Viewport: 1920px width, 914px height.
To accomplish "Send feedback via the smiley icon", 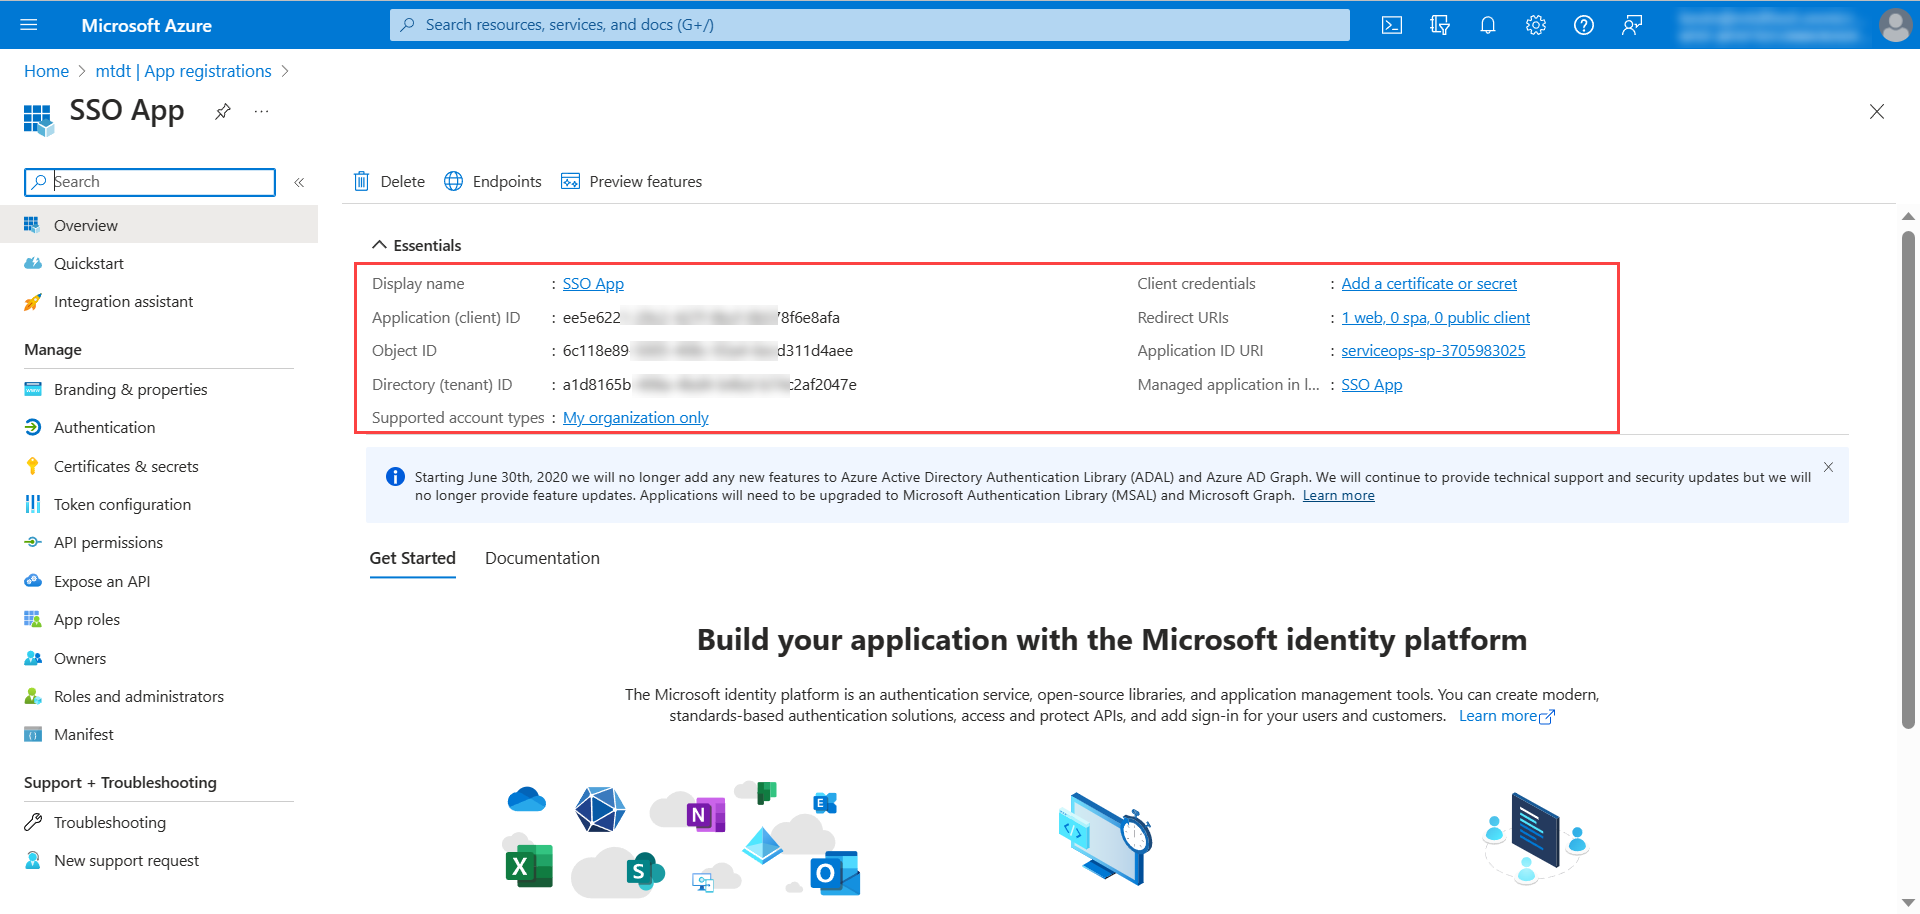I will coord(1631,25).
